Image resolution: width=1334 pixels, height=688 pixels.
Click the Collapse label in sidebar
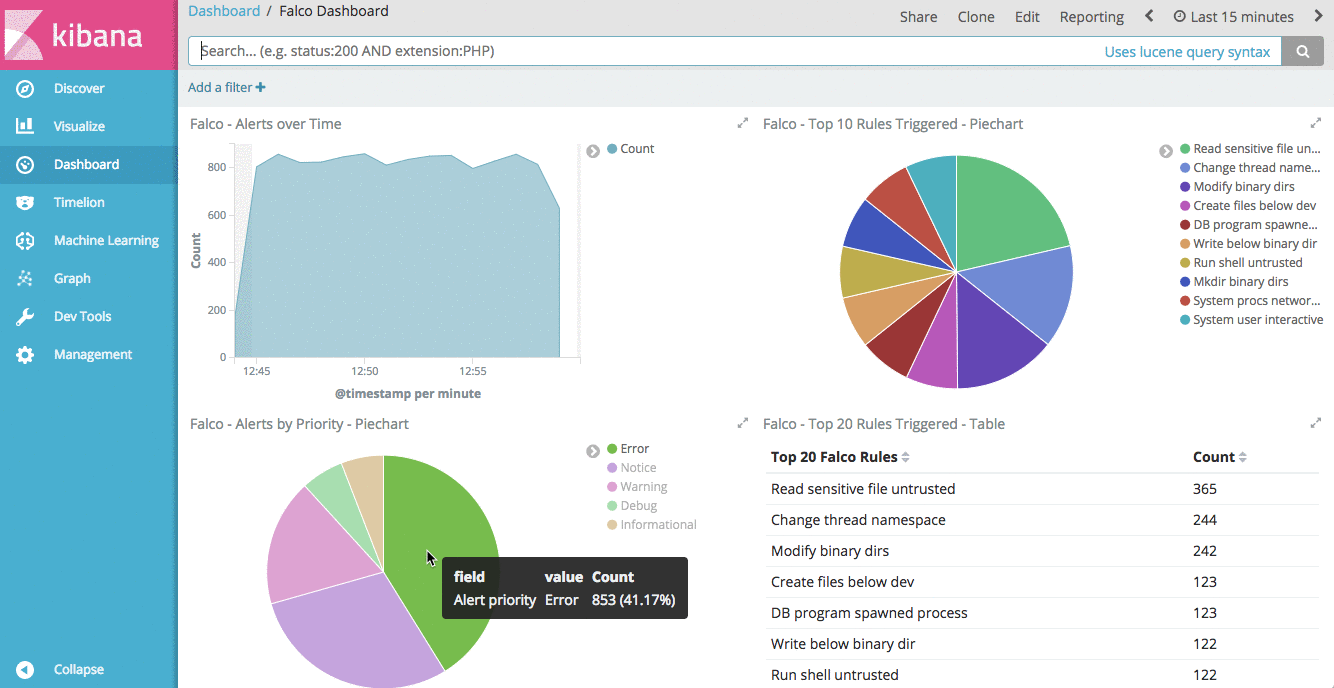(79, 670)
